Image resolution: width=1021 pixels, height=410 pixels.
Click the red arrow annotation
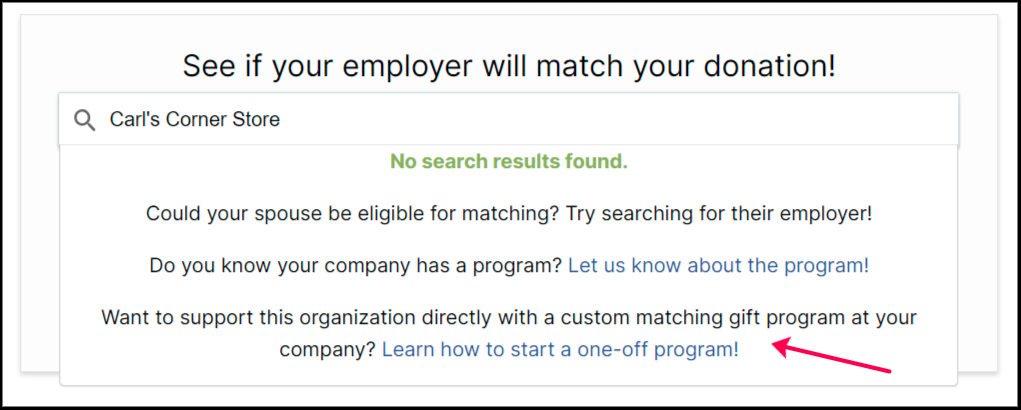click(x=832, y=357)
